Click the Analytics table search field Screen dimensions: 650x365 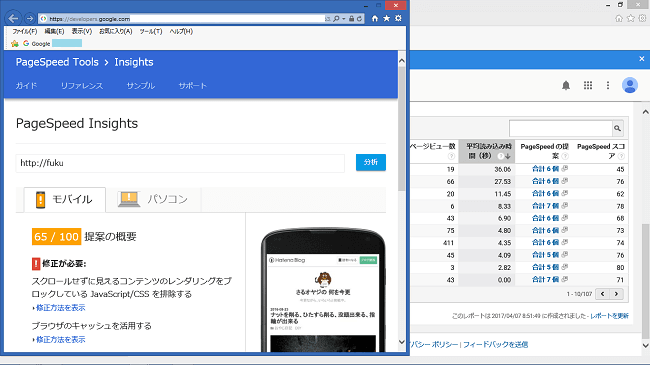click(x=560, y=129)
